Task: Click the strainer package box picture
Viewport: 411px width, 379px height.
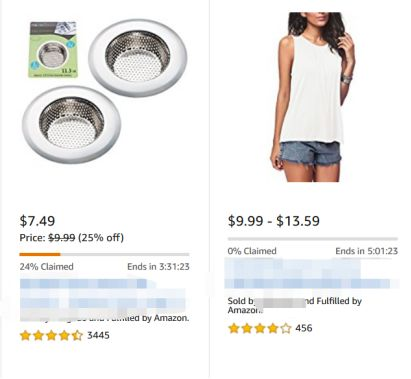Action: [x=53, y=50]
